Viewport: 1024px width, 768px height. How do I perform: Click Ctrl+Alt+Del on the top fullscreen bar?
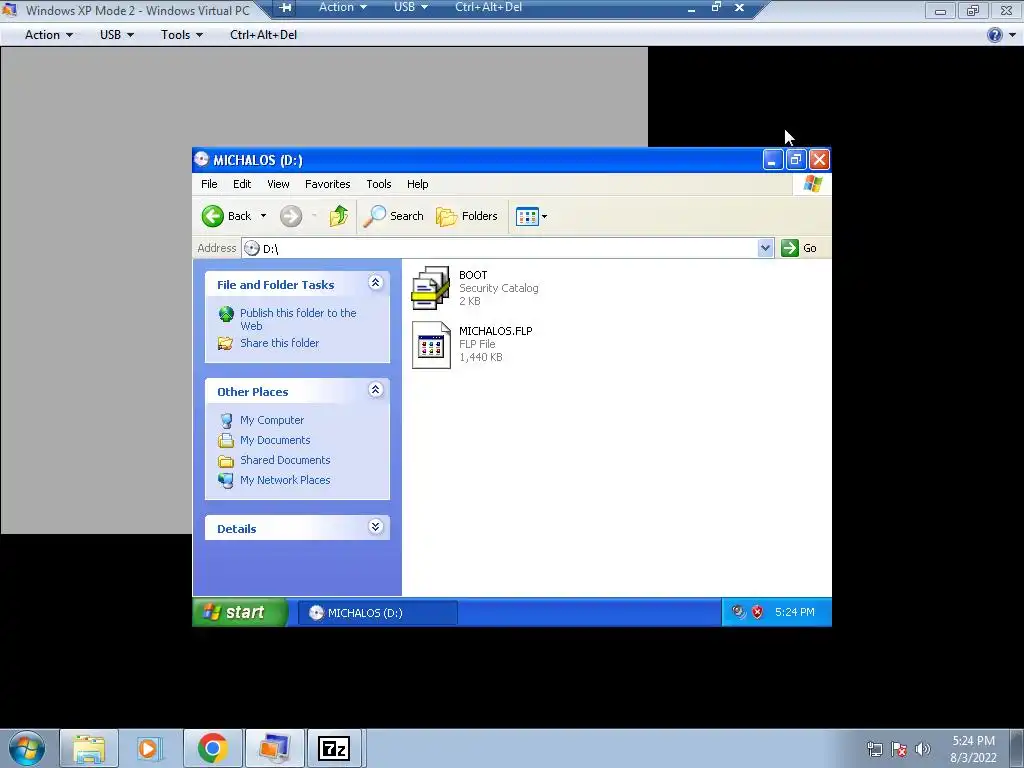pyautogui.click(x=488, y=7)
